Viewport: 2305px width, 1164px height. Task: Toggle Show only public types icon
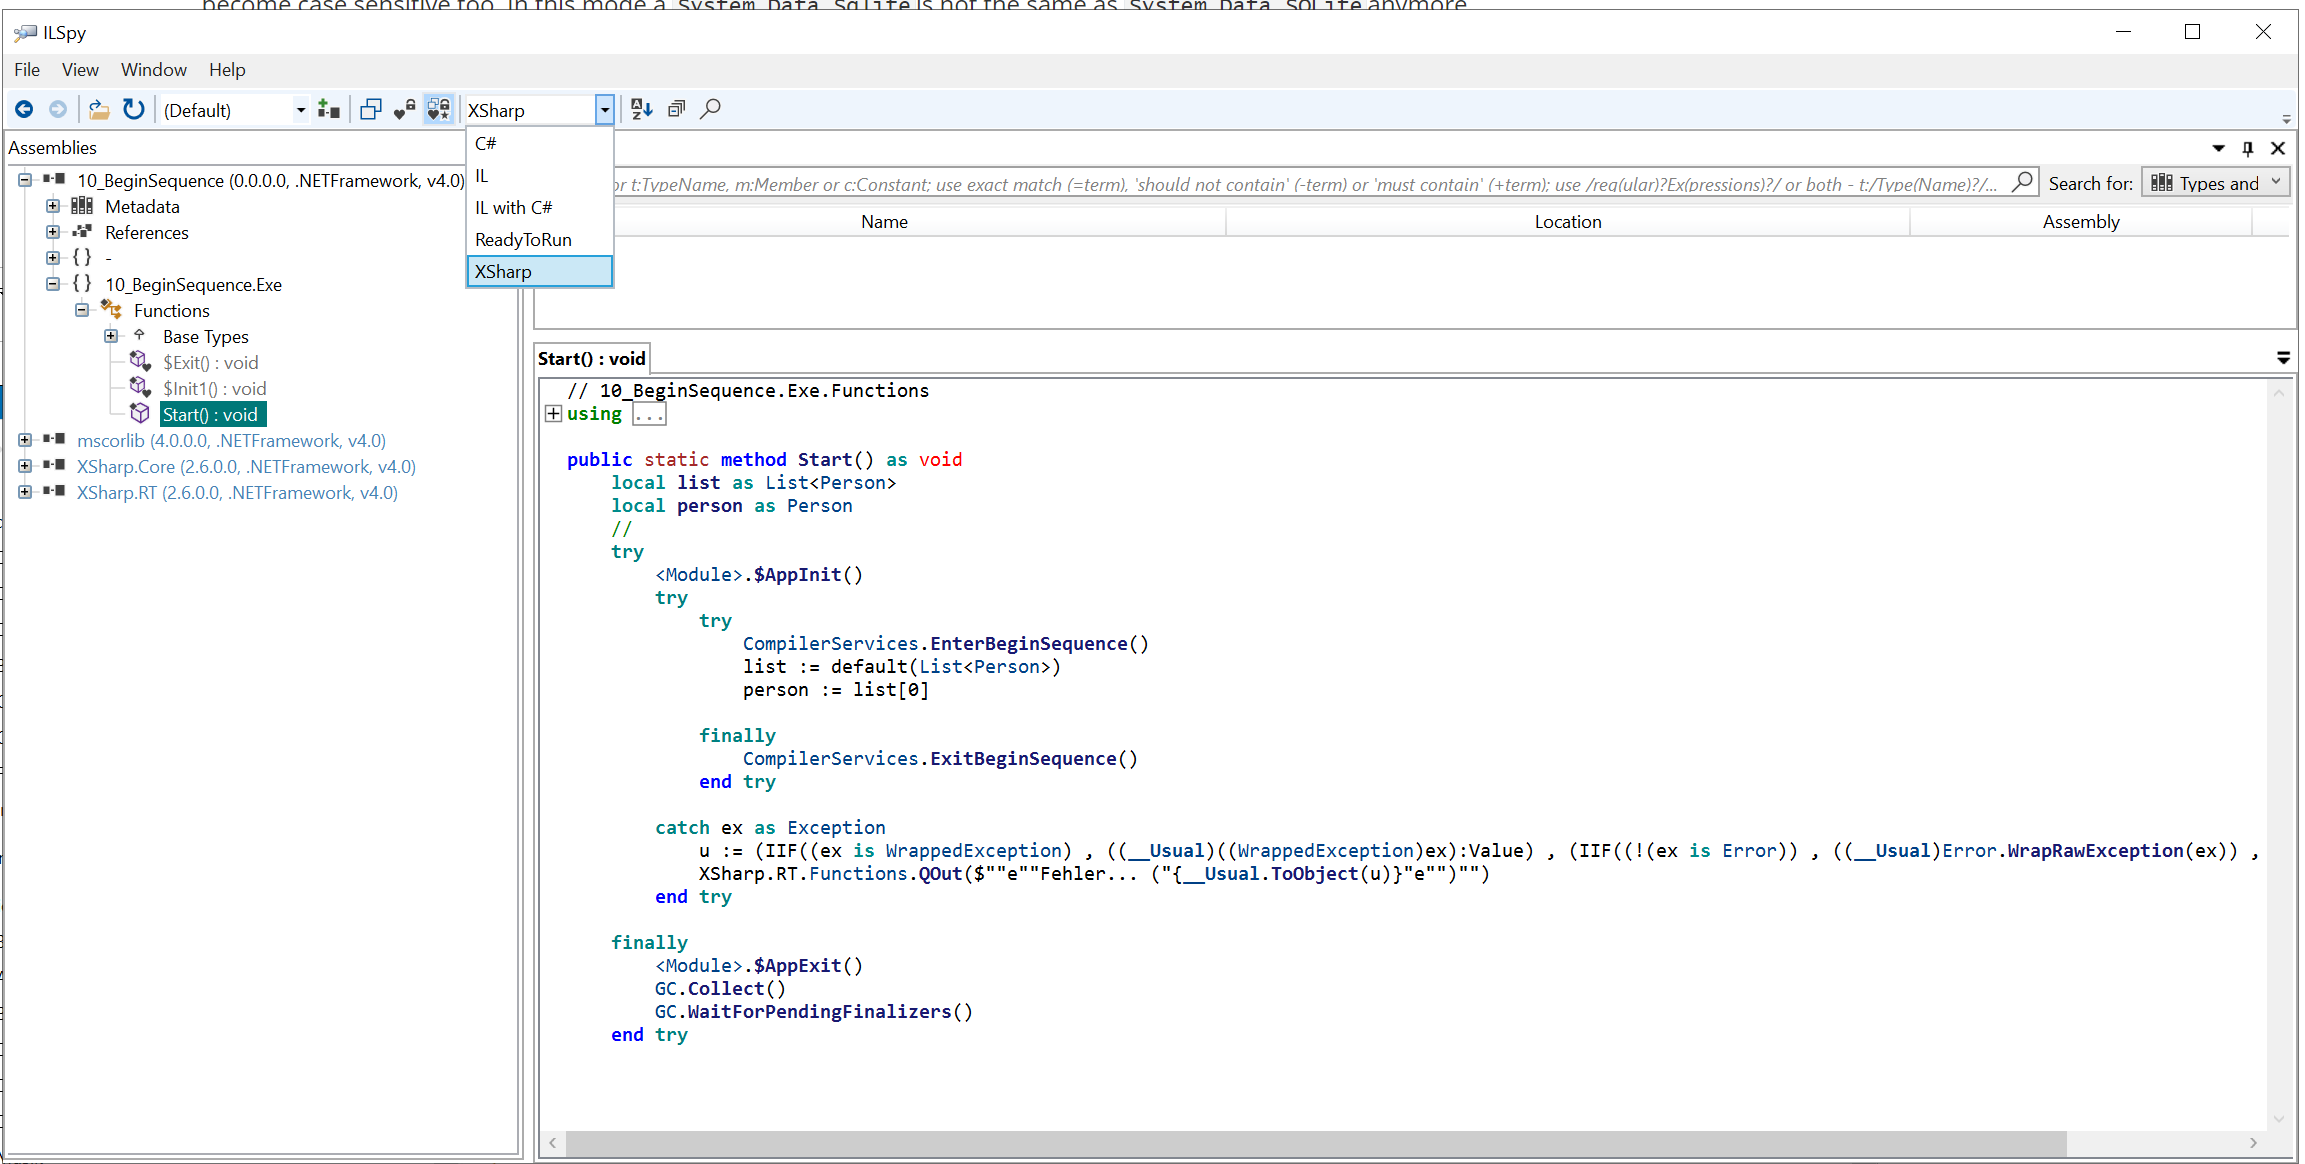click(371, 109)
